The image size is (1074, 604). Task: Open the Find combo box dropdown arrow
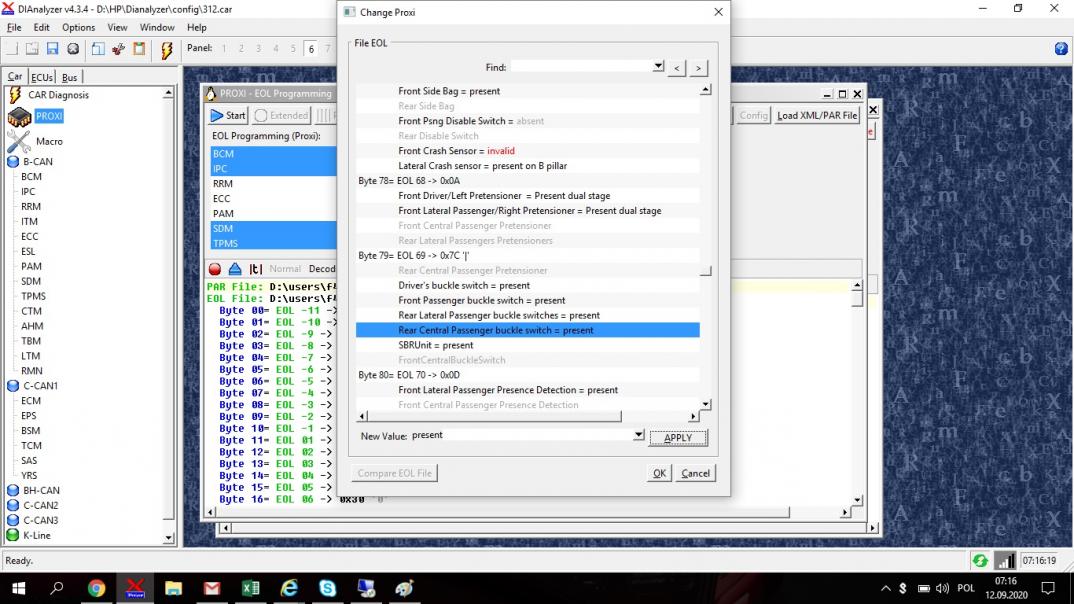(658, 66)
